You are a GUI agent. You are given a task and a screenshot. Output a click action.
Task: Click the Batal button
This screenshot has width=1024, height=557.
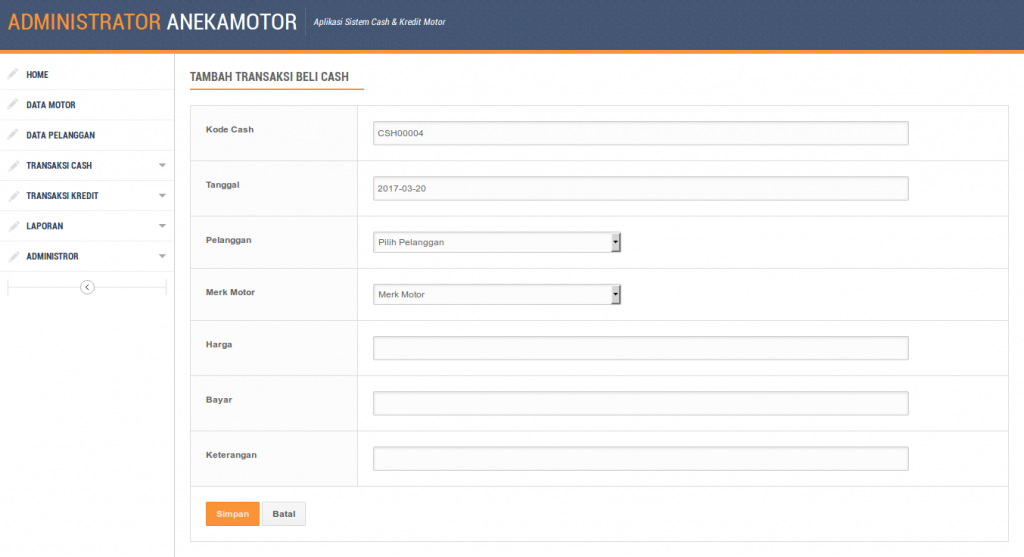point(283,514)
